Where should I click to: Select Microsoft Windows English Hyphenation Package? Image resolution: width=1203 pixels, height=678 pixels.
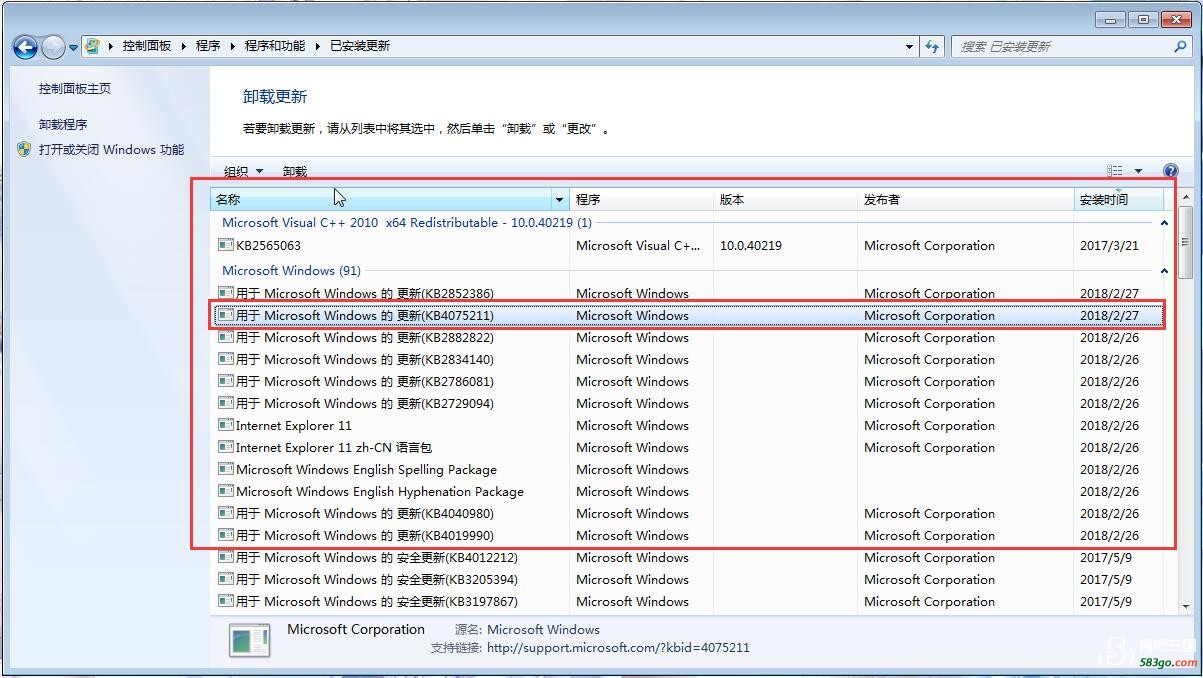coord(688,491)
